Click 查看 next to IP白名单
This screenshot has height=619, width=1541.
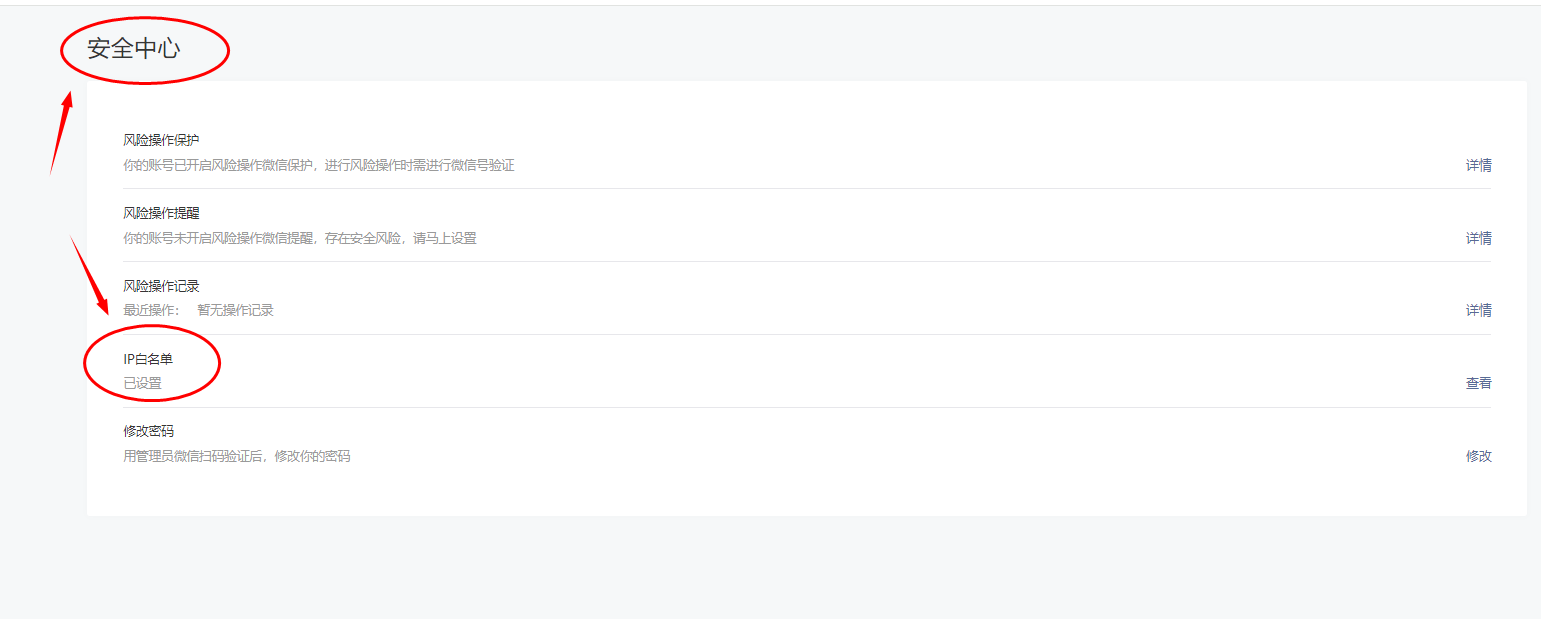[x=1478, y=384]
